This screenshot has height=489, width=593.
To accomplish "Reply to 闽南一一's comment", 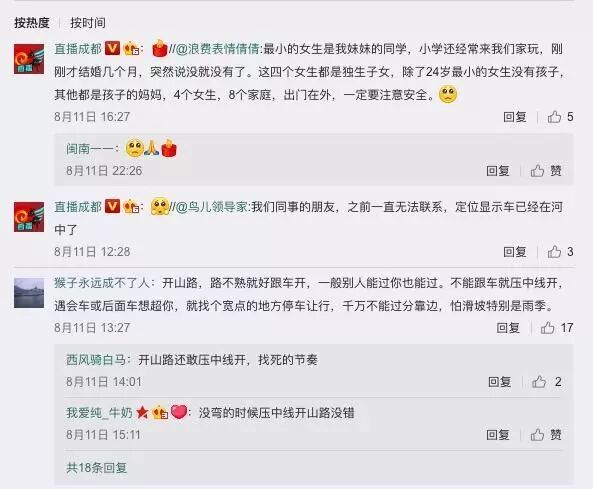I will click(x=498, y=171).
